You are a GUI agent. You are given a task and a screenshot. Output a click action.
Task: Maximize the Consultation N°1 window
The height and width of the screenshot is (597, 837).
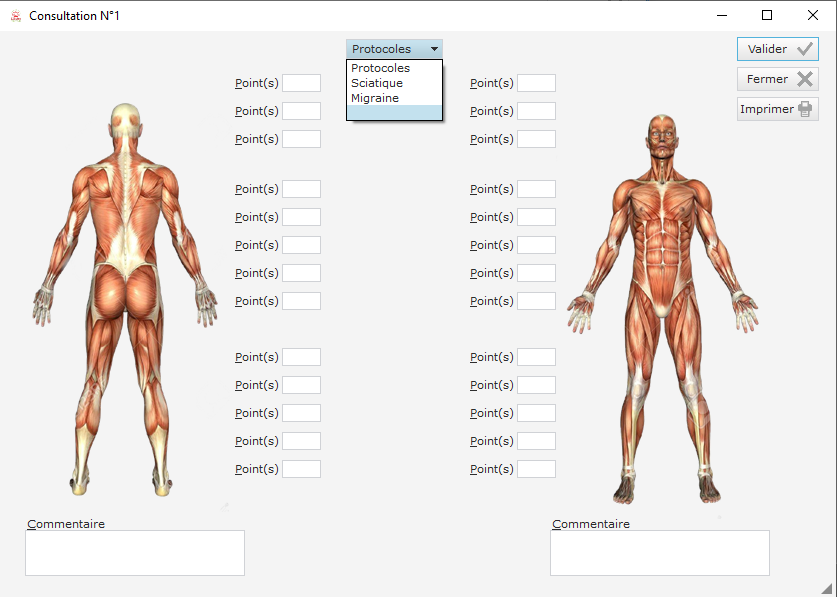(x=767, y=15)
